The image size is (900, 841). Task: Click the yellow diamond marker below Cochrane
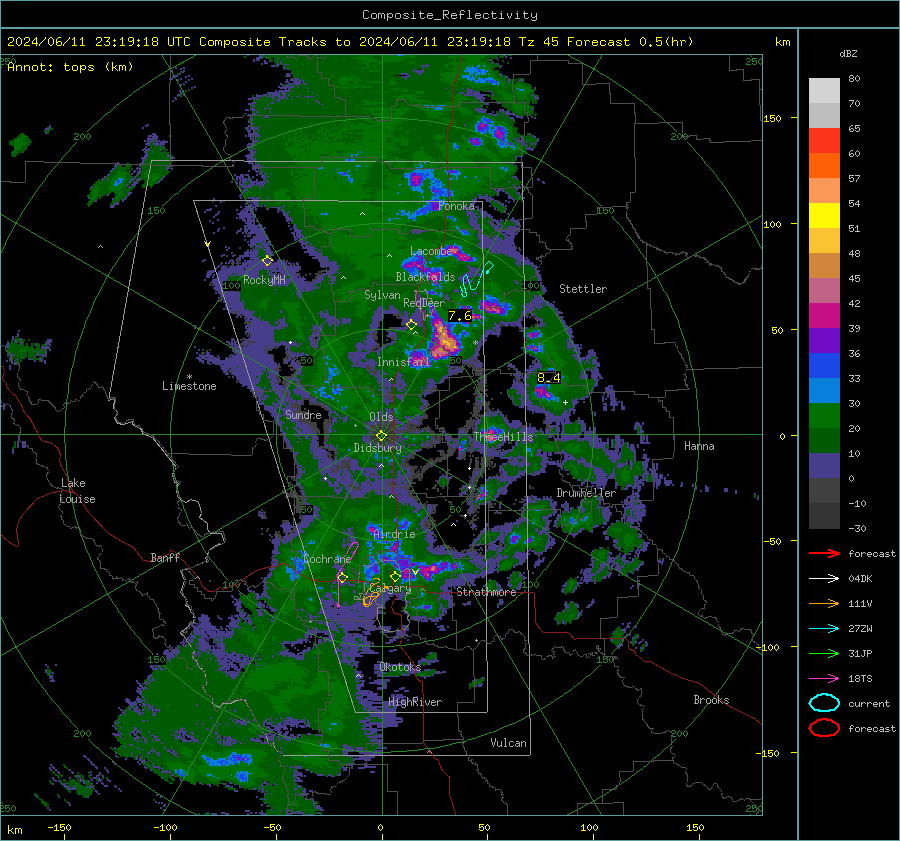click(343, 577)
